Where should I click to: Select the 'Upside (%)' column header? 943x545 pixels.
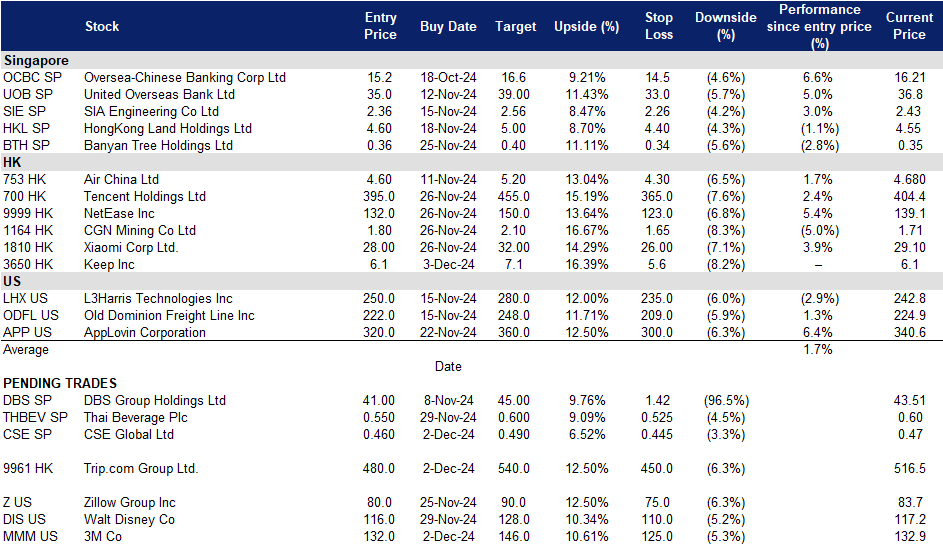[586, 26]
